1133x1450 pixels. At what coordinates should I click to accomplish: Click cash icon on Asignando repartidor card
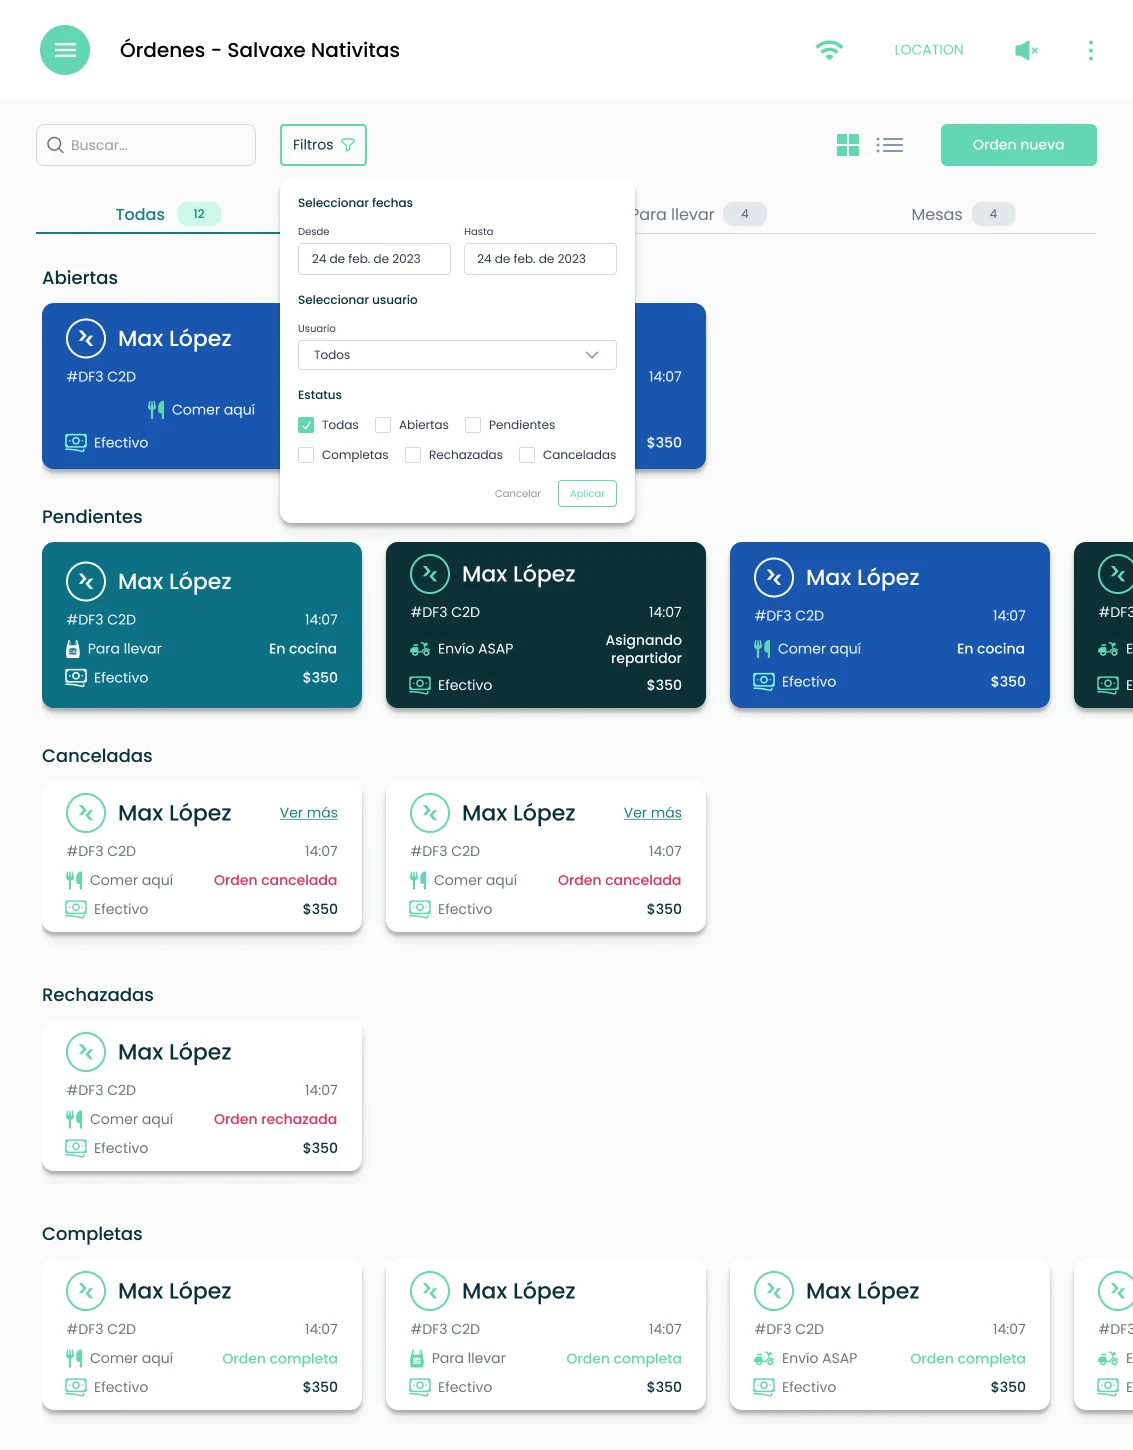(x=420, y=685)
